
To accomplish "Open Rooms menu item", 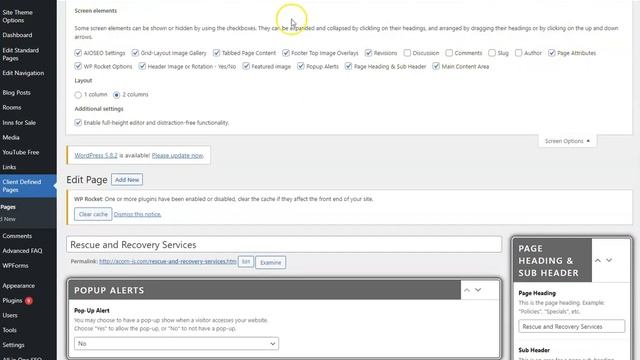I will click(x=11, y=108).
